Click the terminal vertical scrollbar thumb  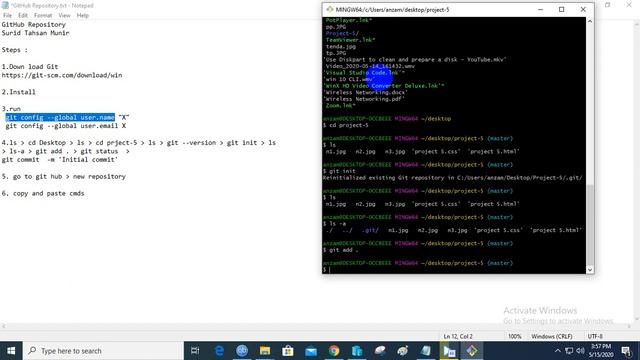(x=590, y=224)
